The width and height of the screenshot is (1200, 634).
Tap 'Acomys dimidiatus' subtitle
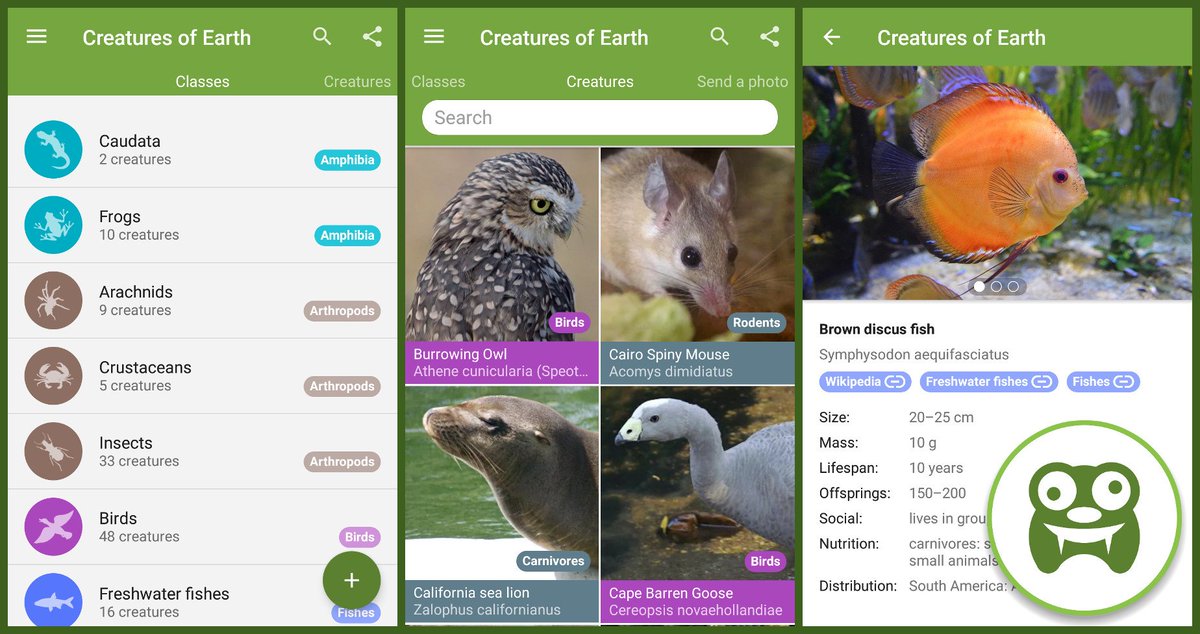point(671,372)
